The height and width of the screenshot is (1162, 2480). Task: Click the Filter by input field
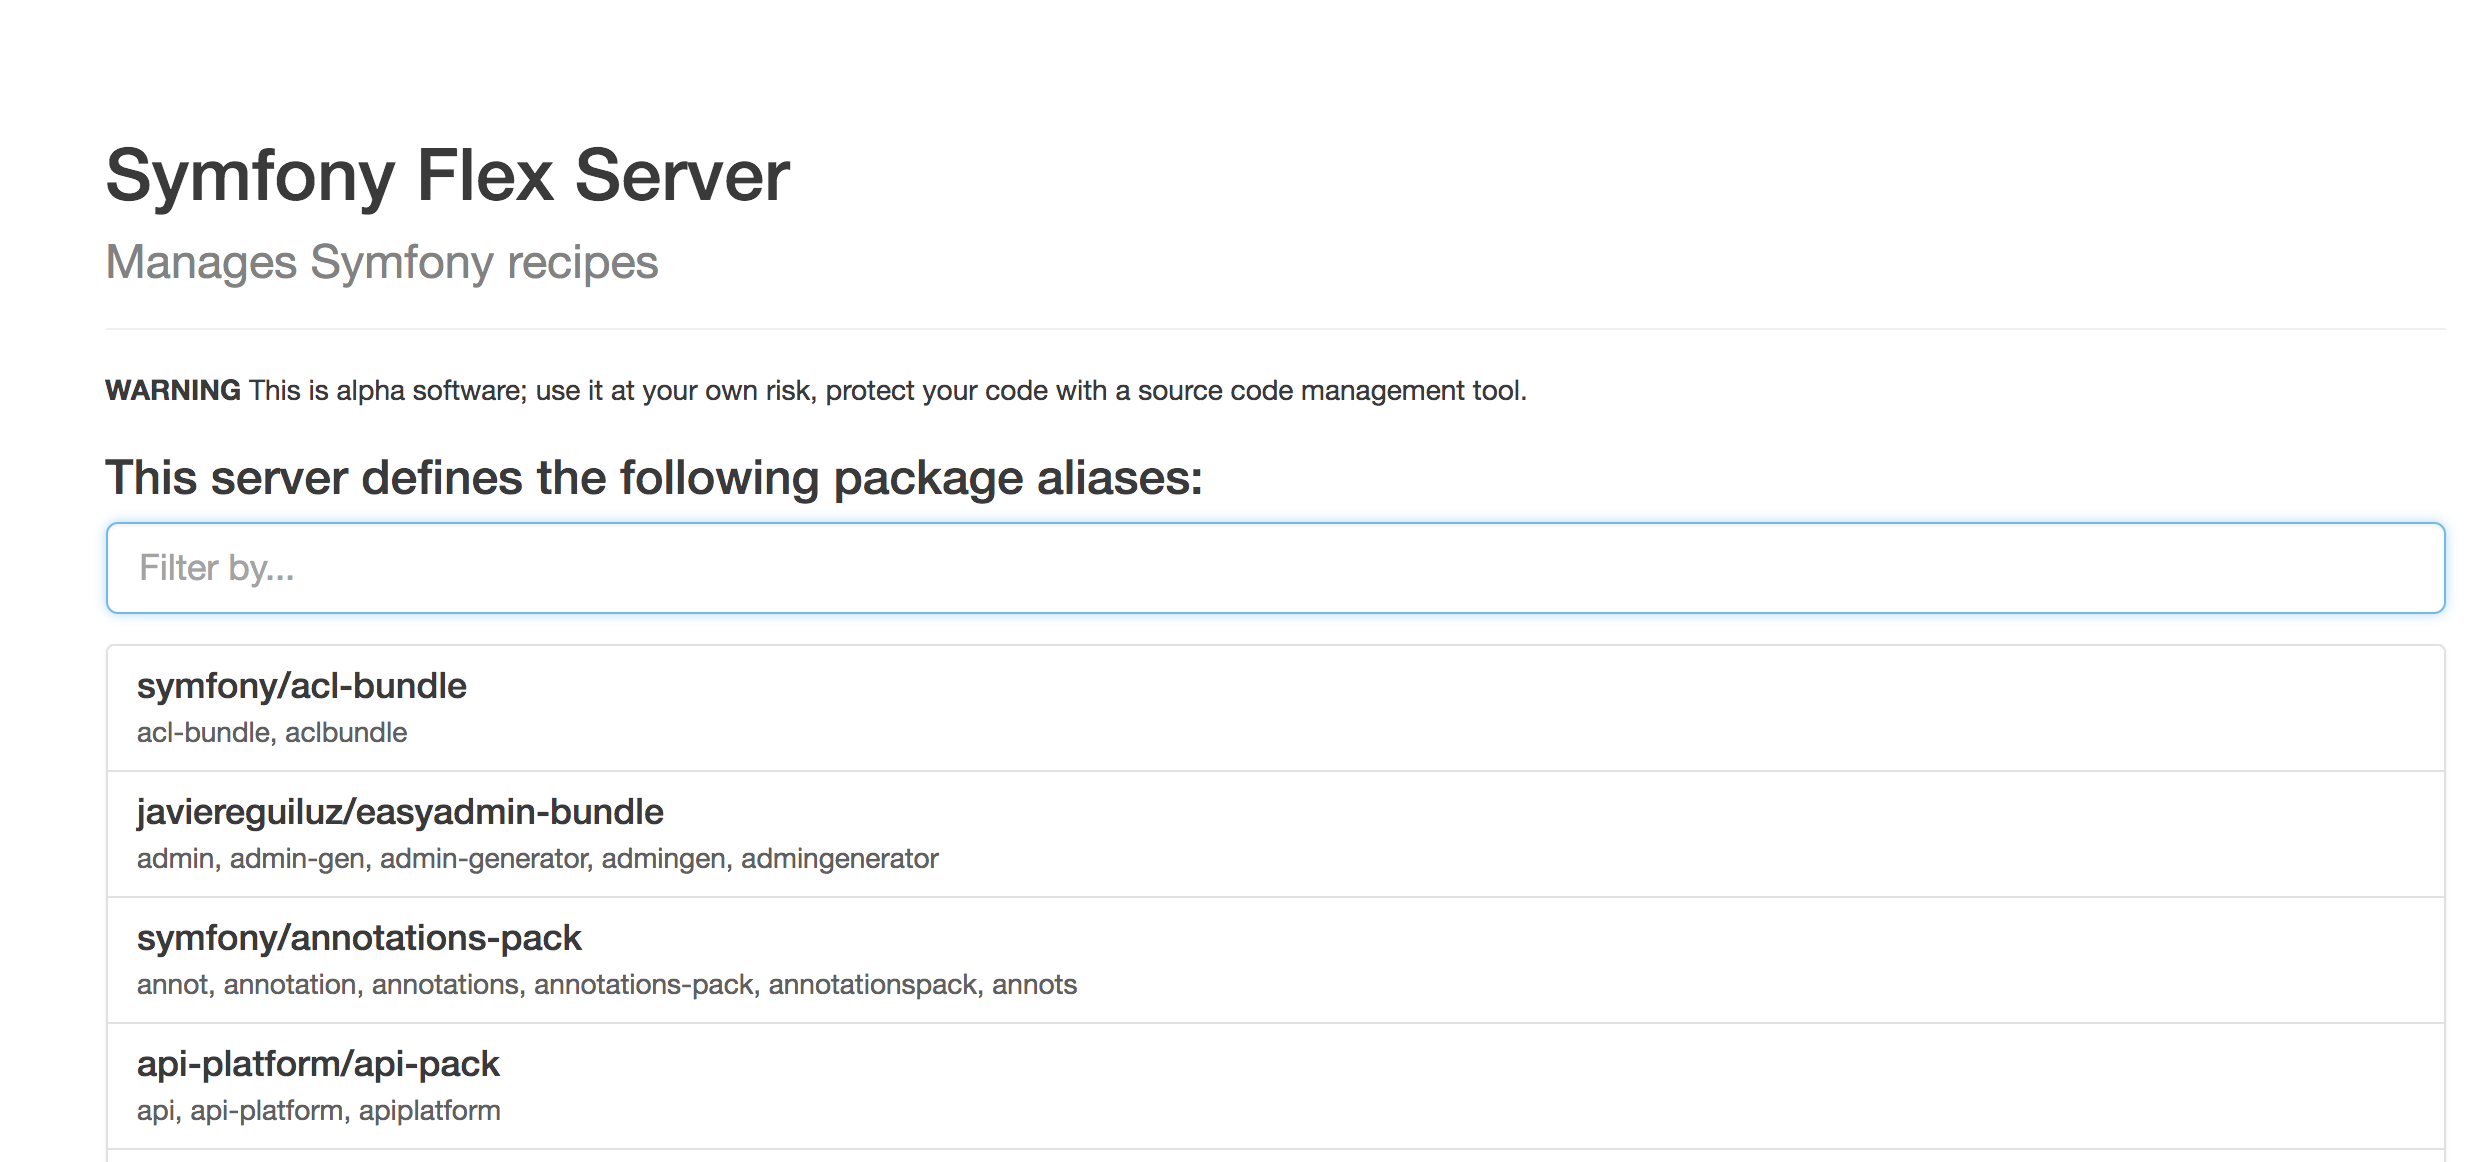[1275, 568]
